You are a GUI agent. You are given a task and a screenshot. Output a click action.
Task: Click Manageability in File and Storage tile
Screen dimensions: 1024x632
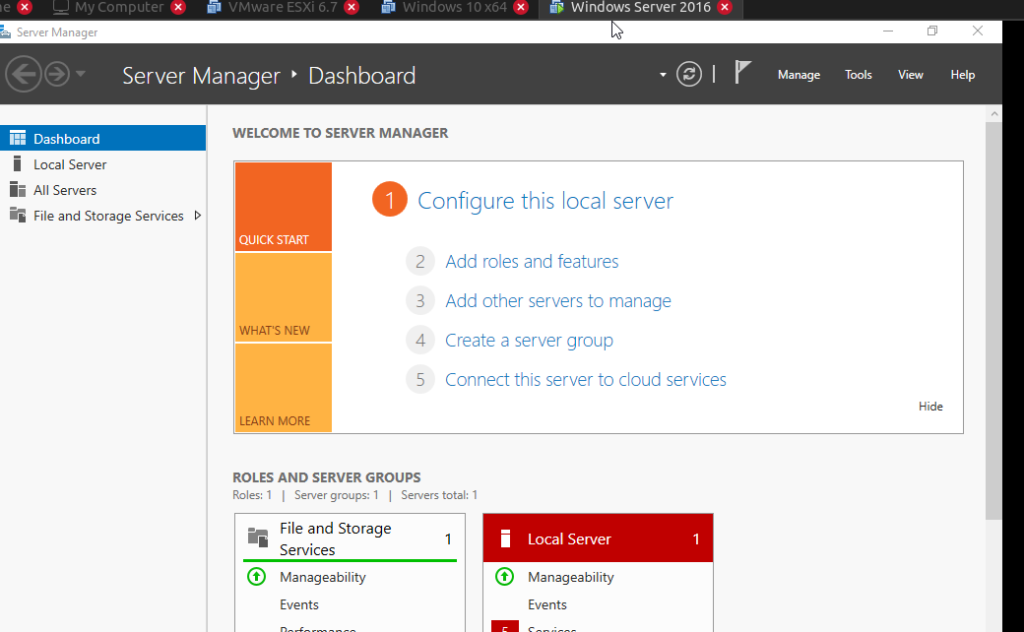coord(323,577)
